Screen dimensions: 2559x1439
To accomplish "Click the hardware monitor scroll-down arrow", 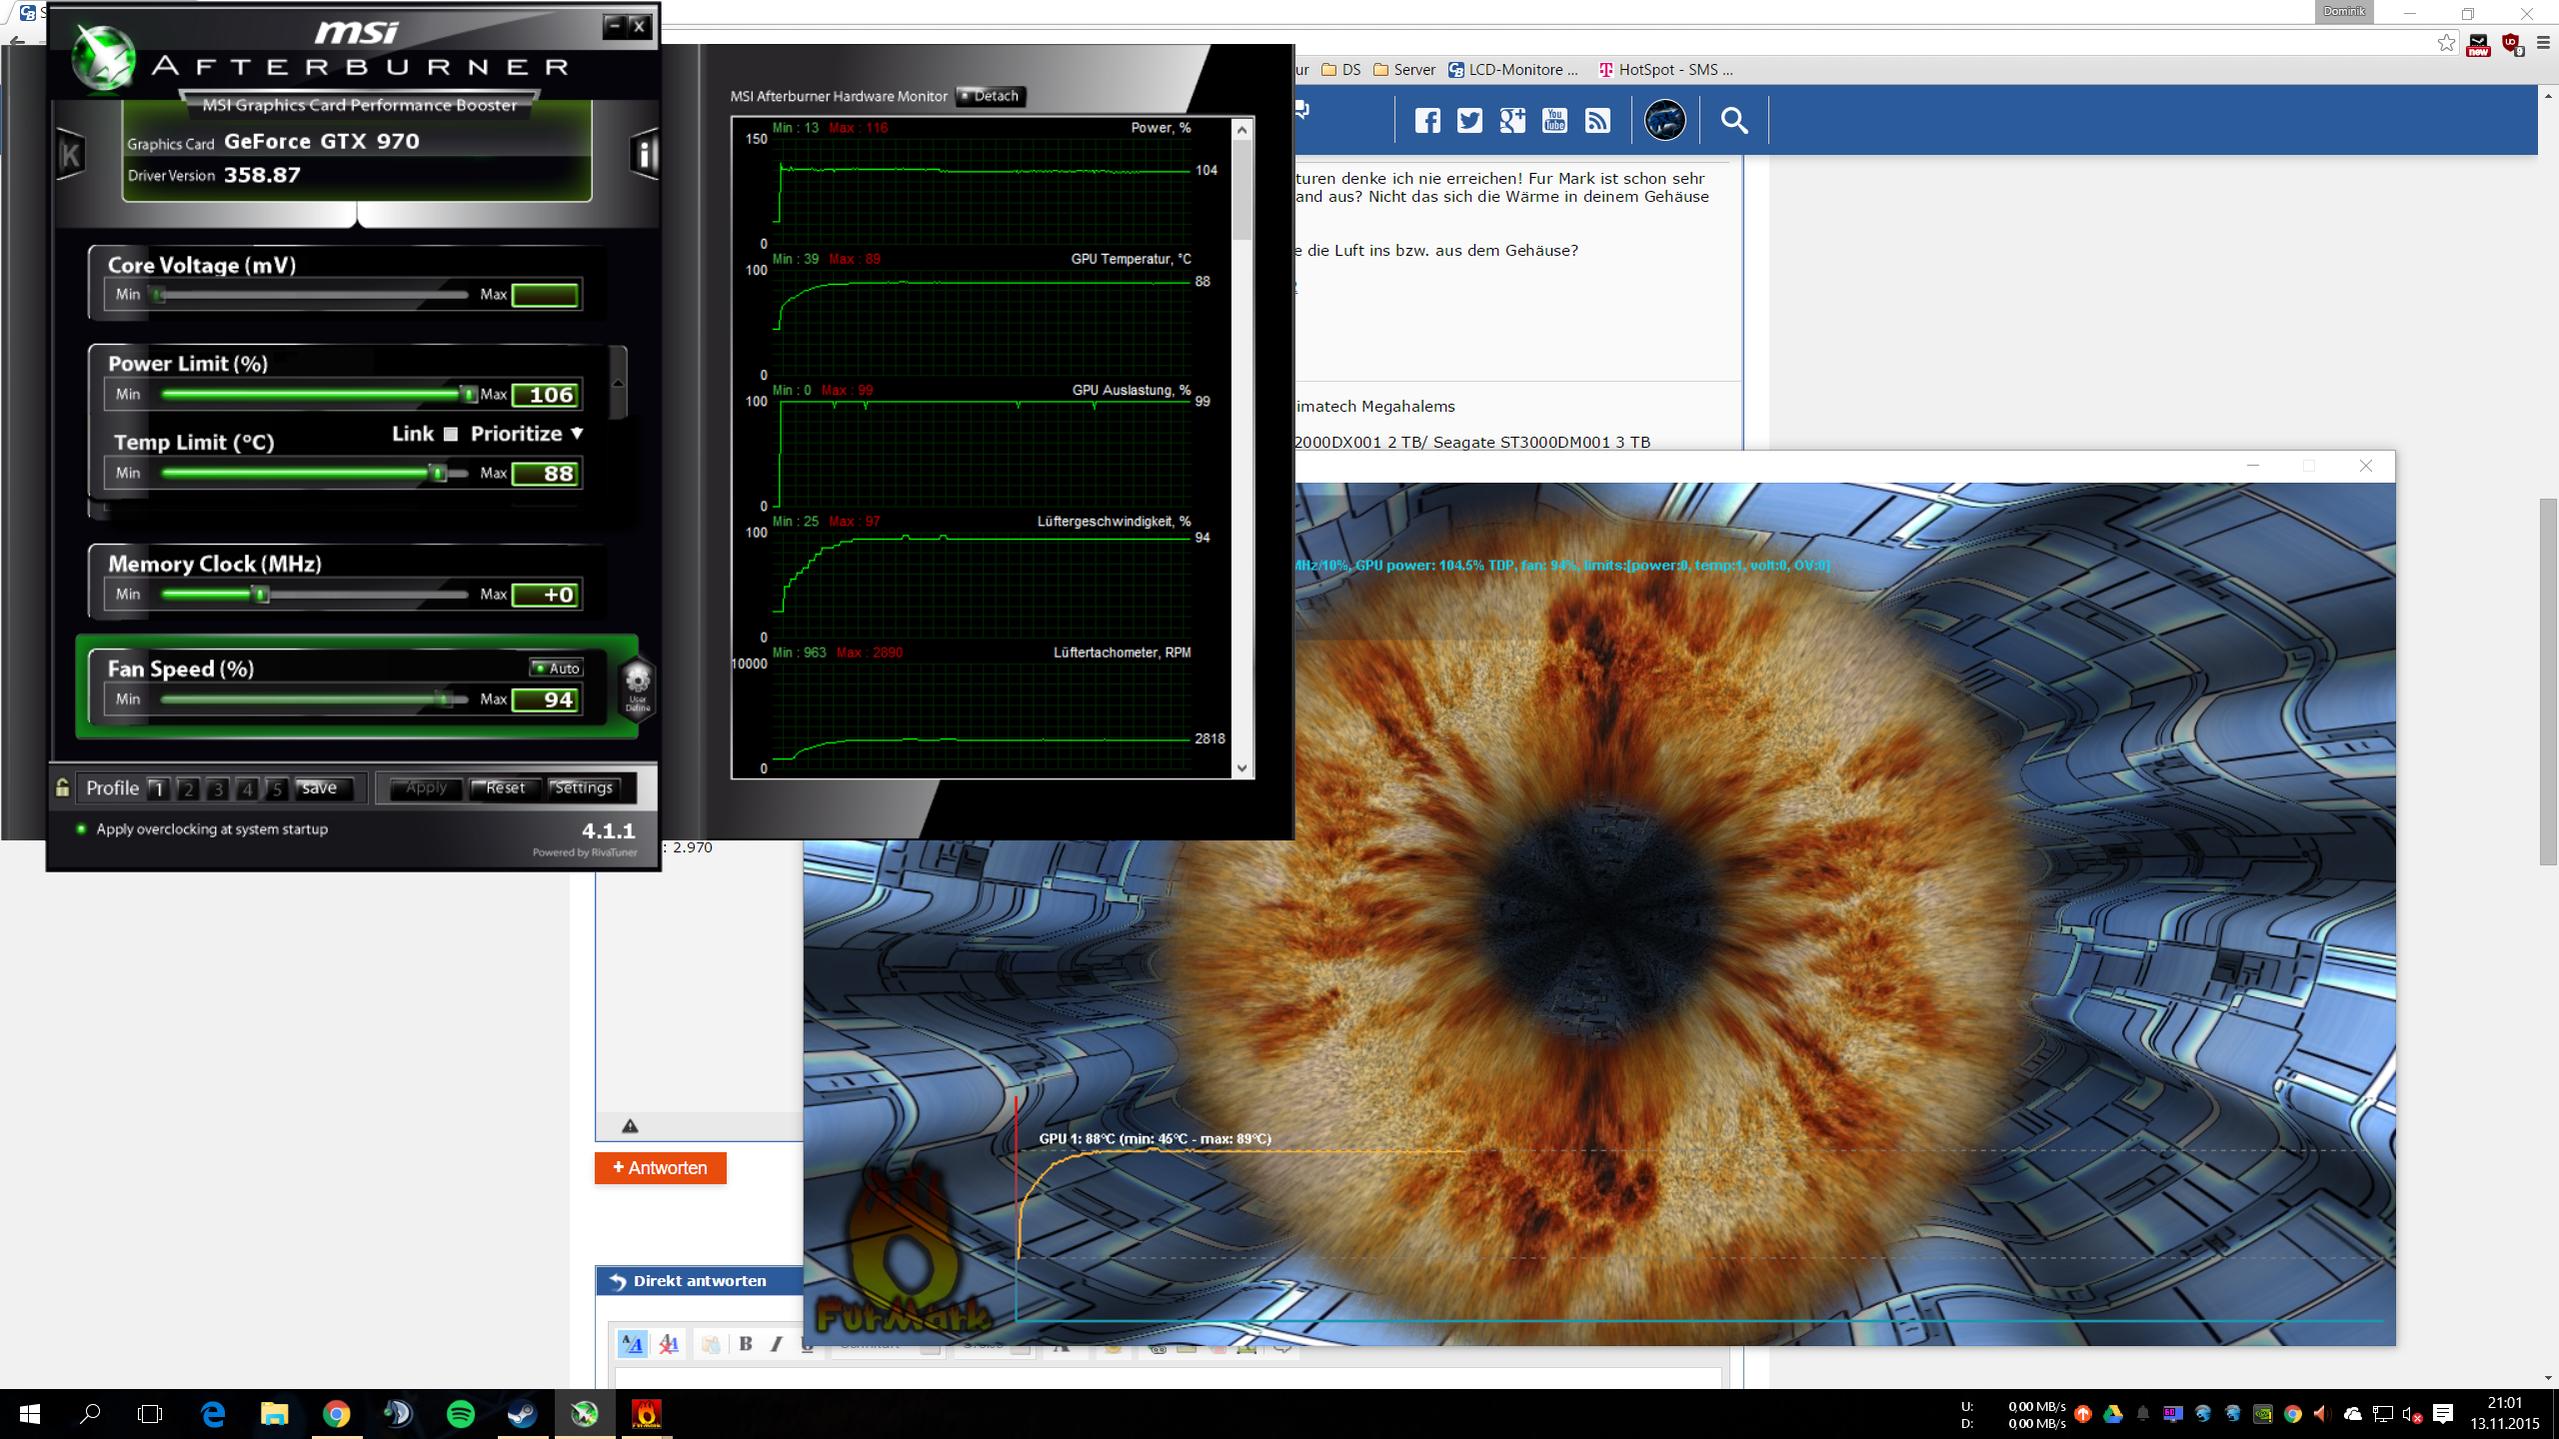I will point(1242,768).
